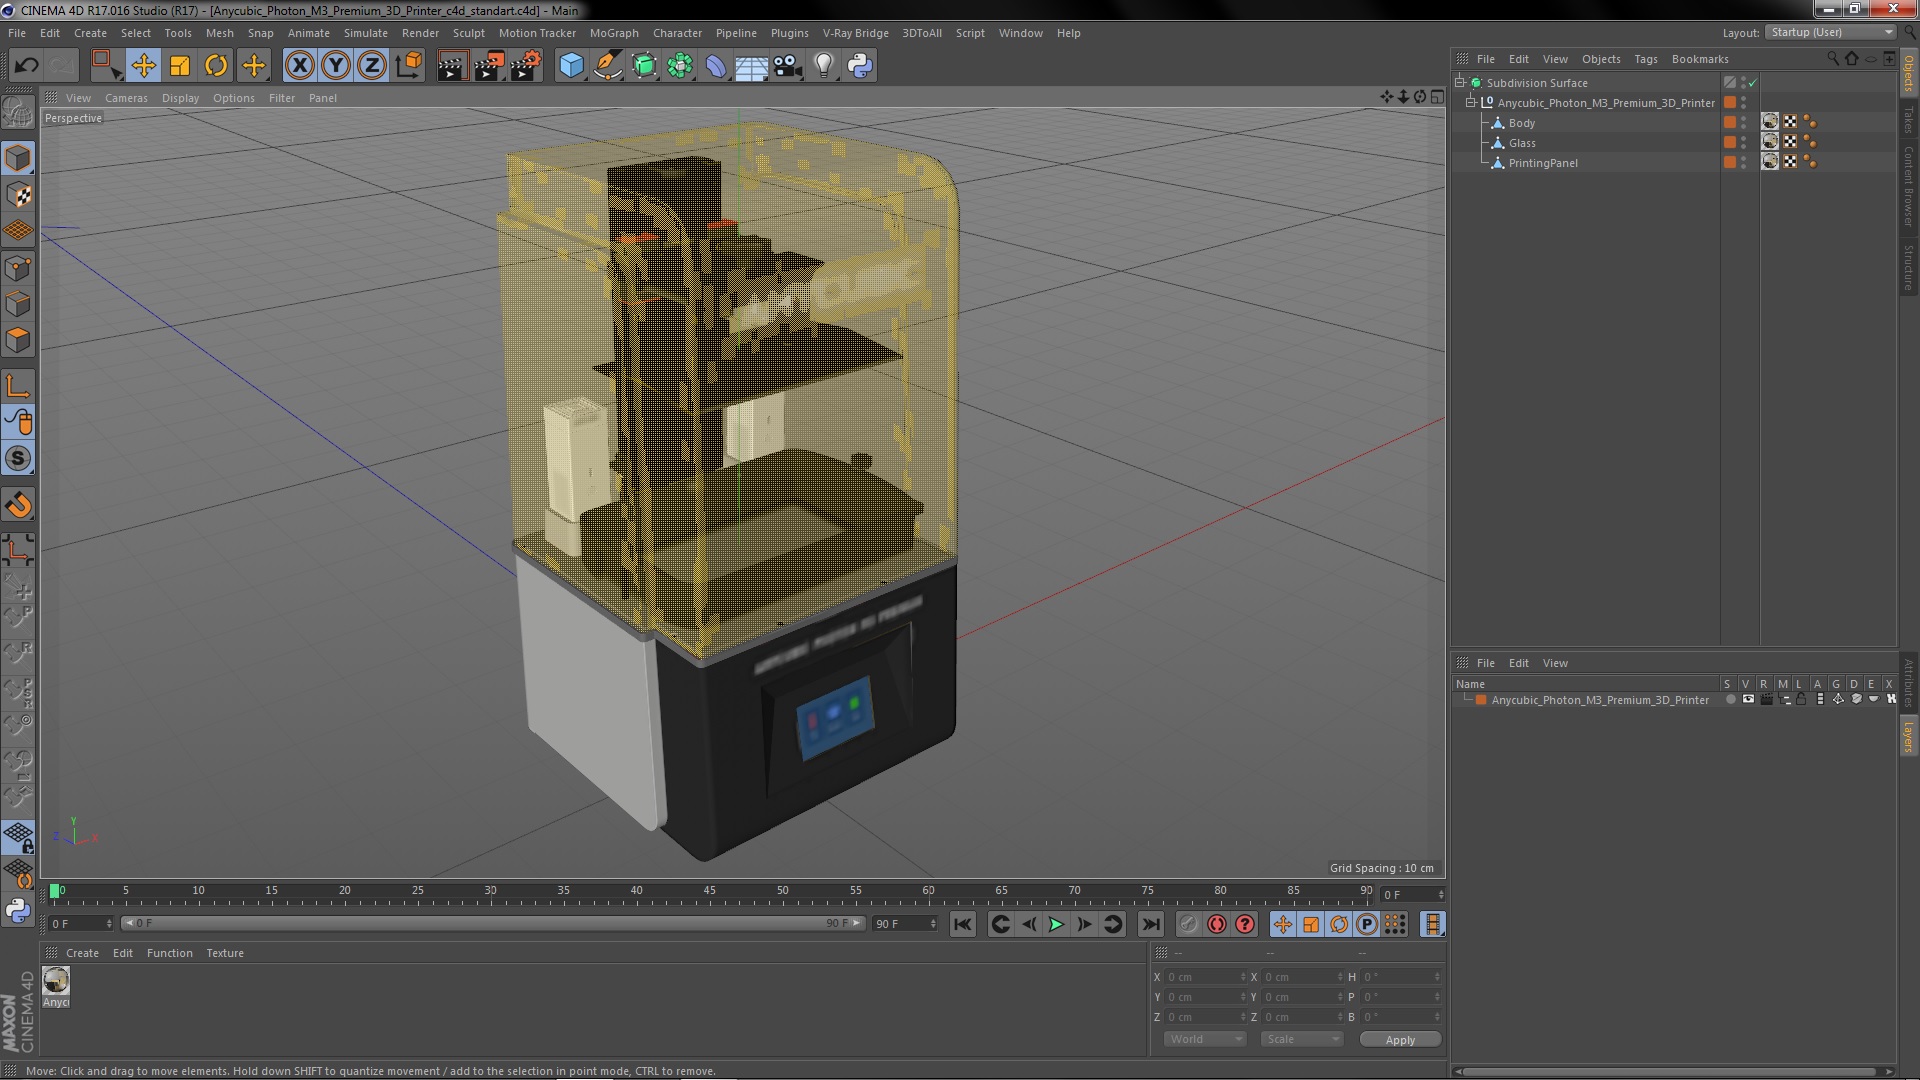Toggle X axis lock
1920x1080 pixels.
click(x=299, y=66)
